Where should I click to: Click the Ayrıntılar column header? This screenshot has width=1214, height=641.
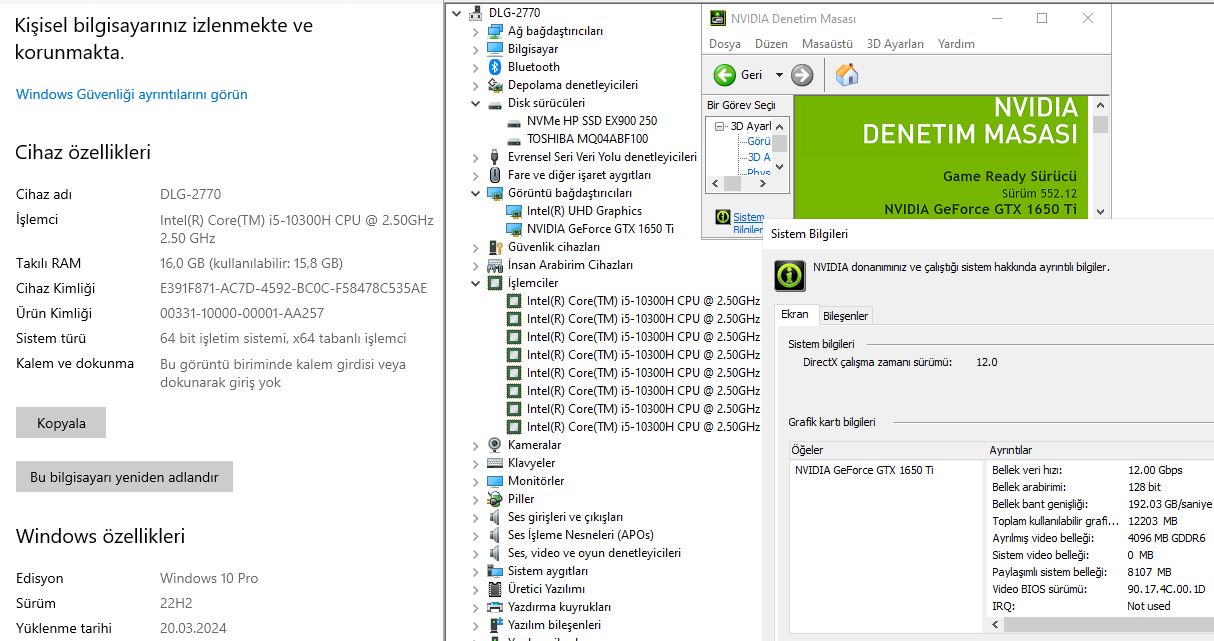tap(1100, 450)
